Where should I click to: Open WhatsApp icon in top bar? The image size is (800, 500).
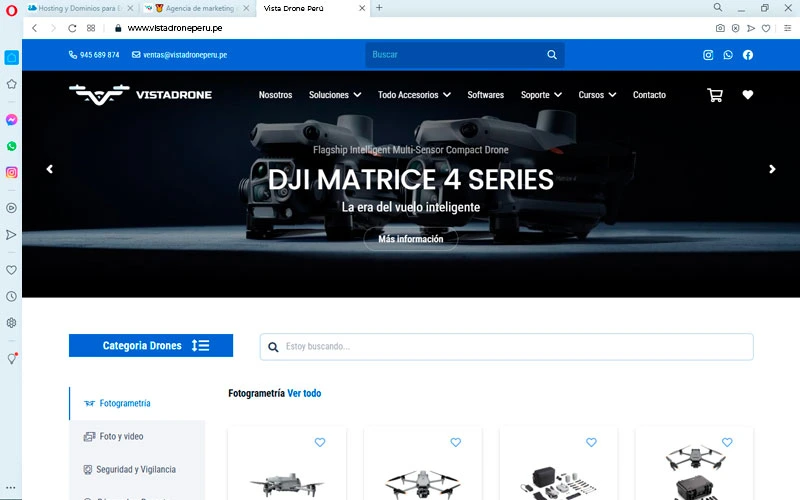pyautogui.click(x=728, y=55)
